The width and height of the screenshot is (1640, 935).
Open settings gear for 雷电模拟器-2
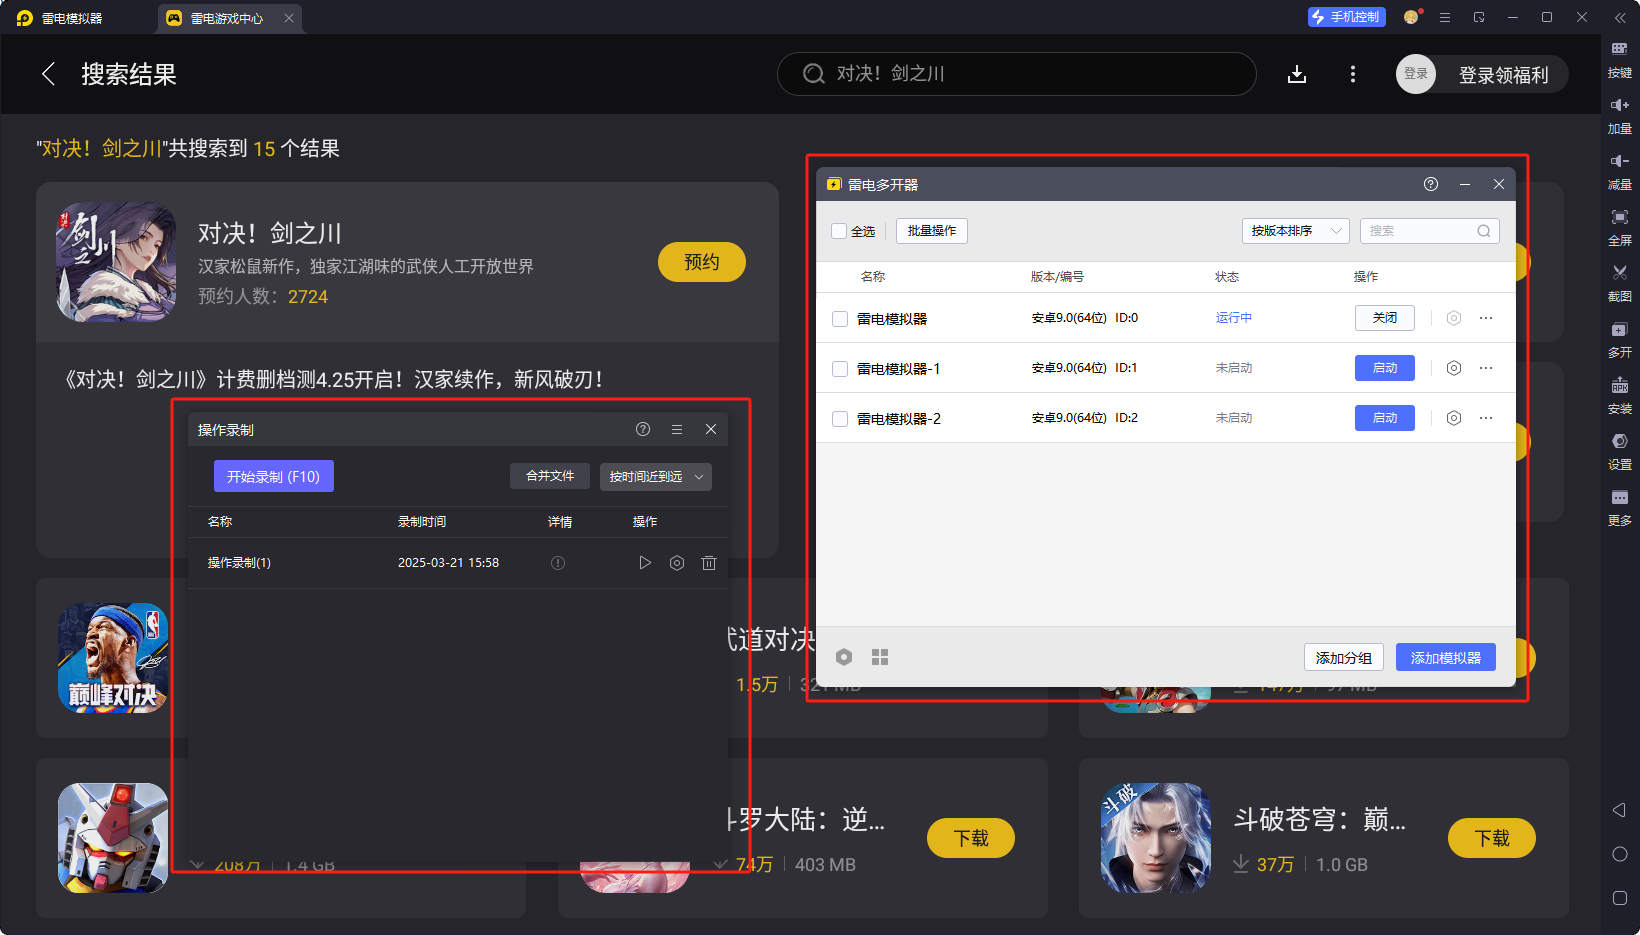point(1454,418)
